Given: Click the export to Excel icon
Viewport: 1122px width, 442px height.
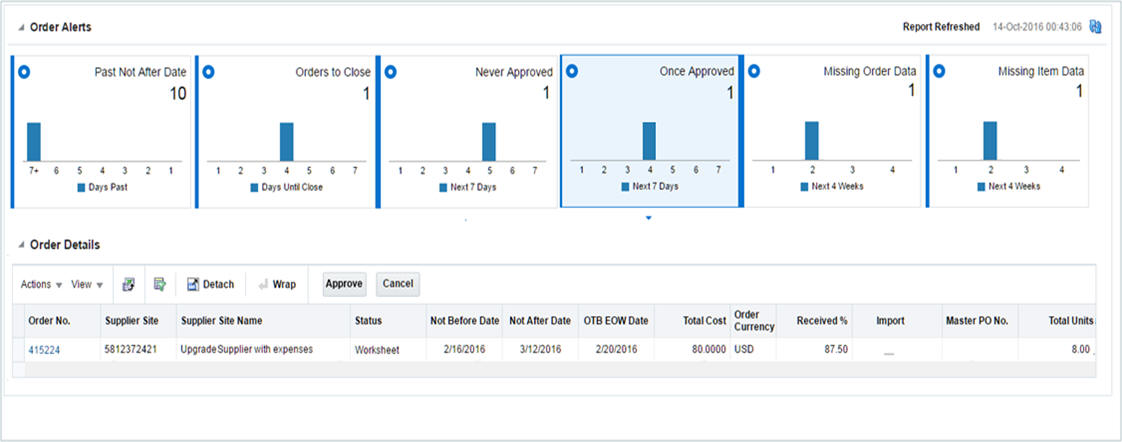Looking at the screenshot, I should point(129,284).
